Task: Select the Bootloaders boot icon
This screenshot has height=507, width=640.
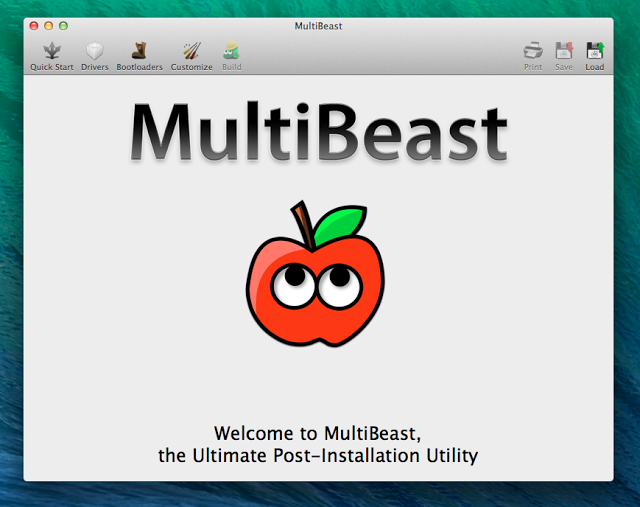Action: point(139,51)
